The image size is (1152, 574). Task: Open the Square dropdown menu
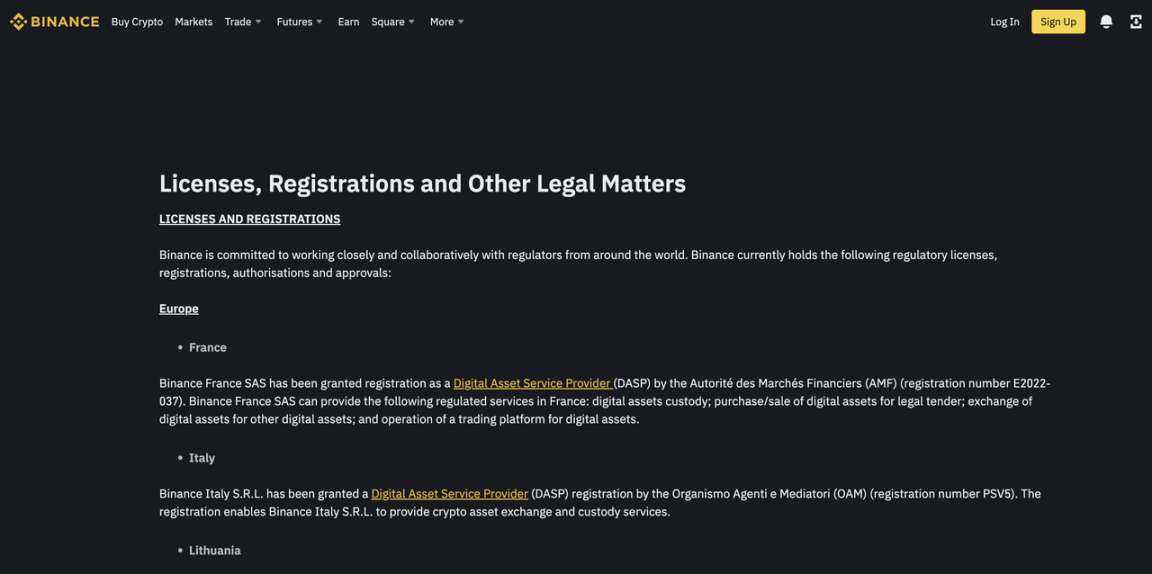point(393,22)
